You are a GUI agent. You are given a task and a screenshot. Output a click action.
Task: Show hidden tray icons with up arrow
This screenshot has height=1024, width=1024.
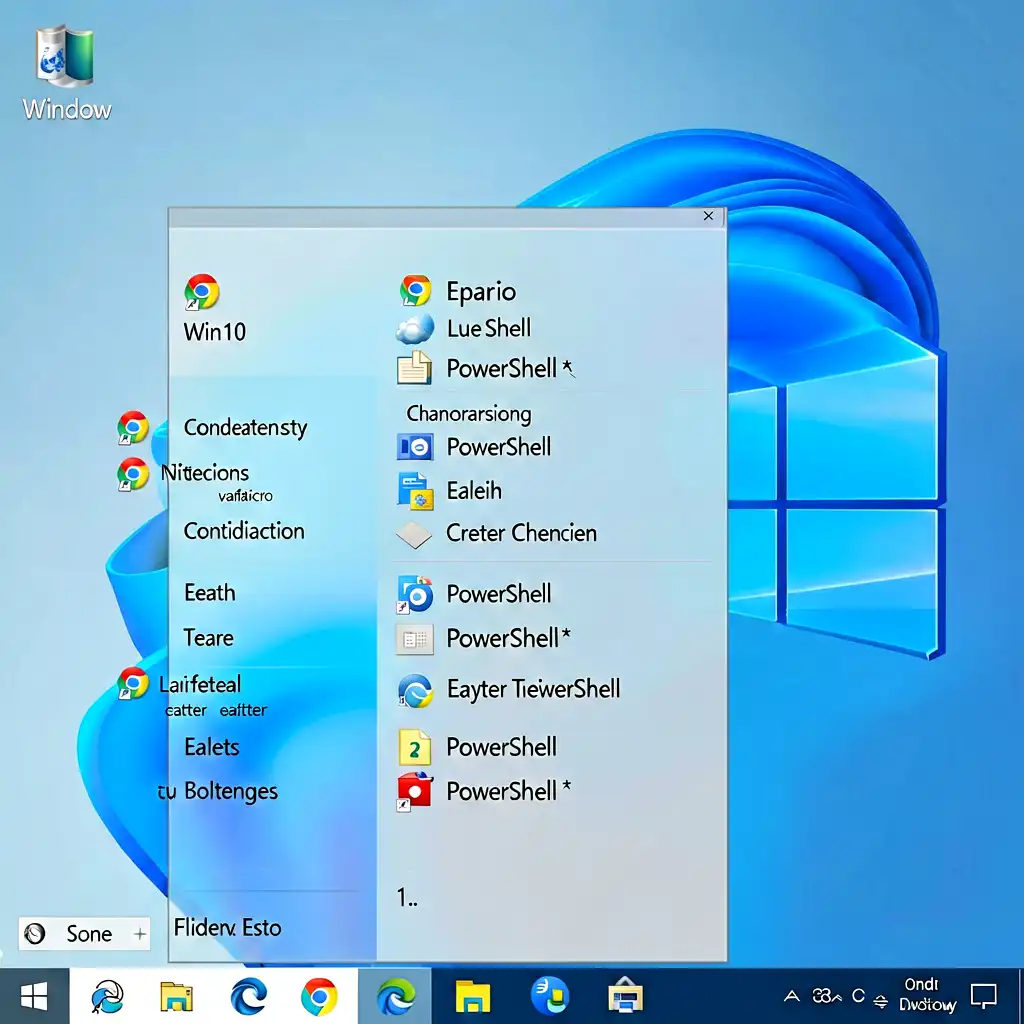coord(792,996)
